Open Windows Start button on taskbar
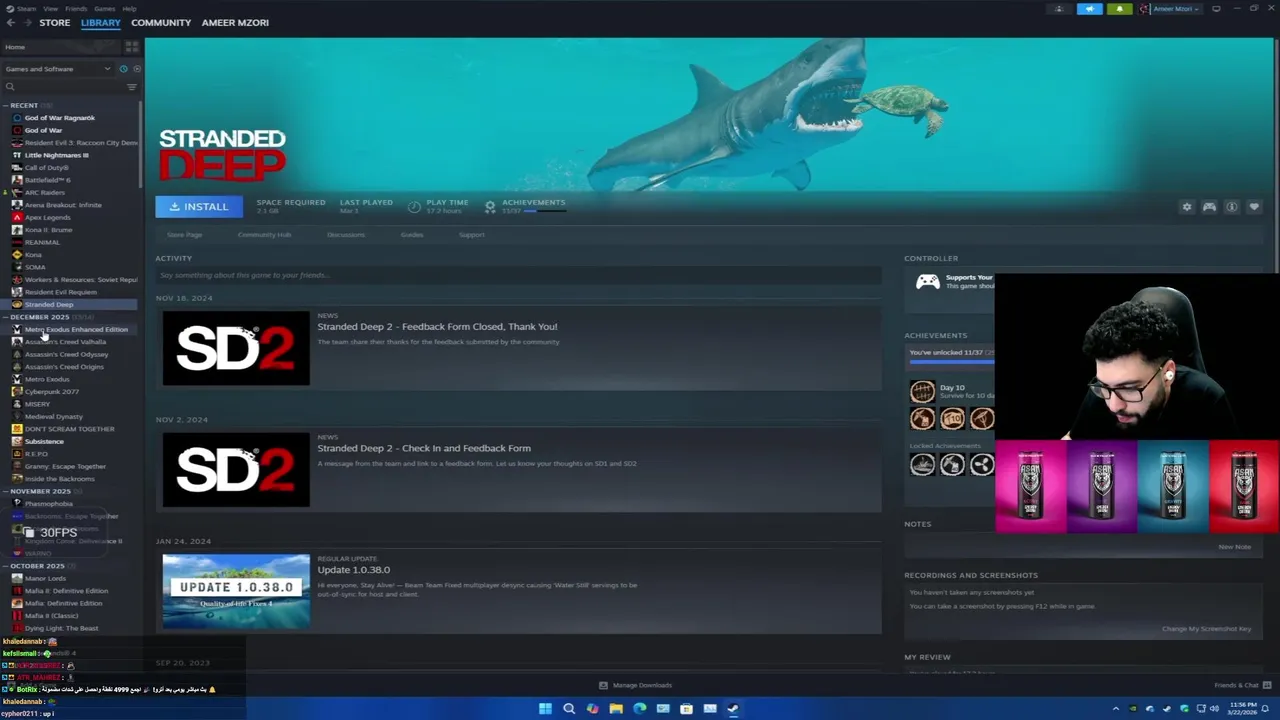Viewport: 1280px width, 720px height. coord(545,709)
